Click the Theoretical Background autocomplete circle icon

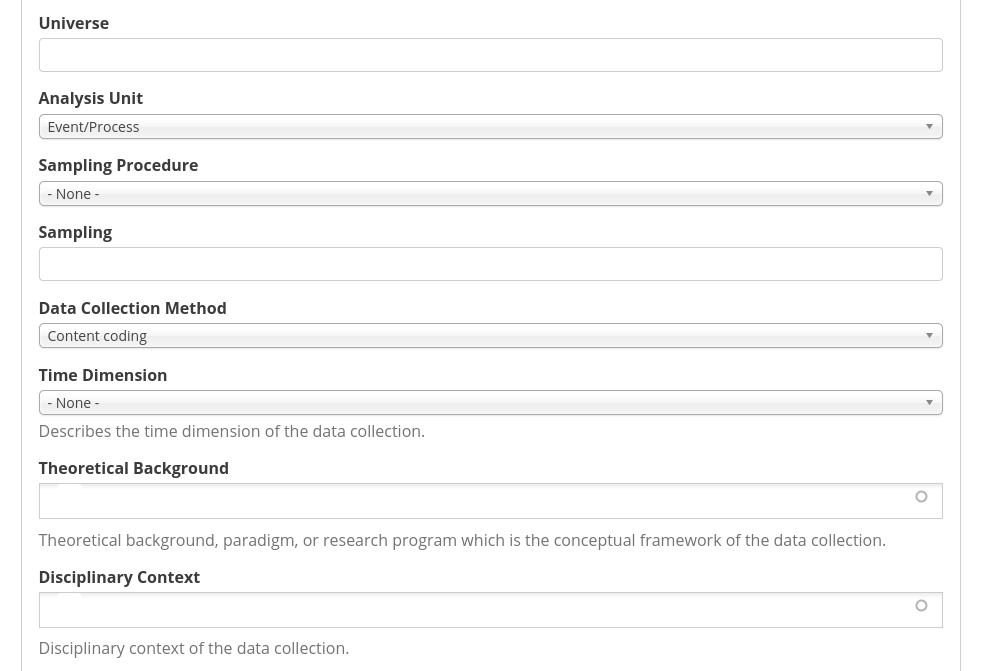click(x=921, y=497)
